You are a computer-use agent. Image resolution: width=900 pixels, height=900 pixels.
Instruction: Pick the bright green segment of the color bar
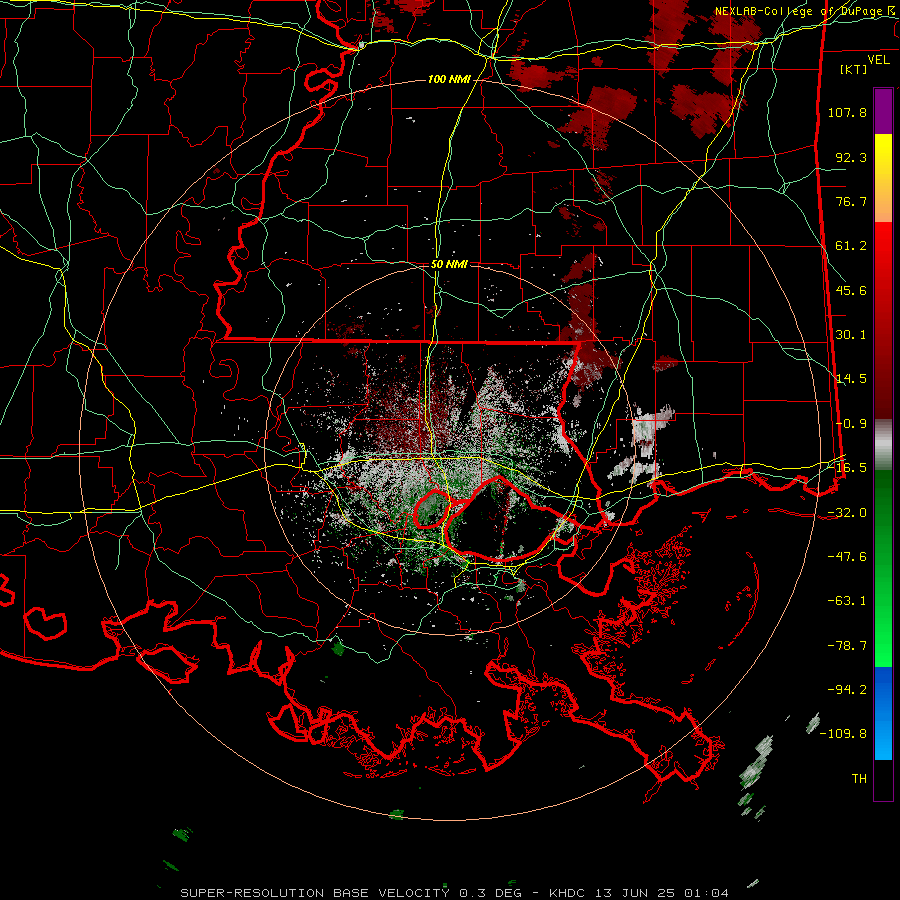(x=883, y=568)
